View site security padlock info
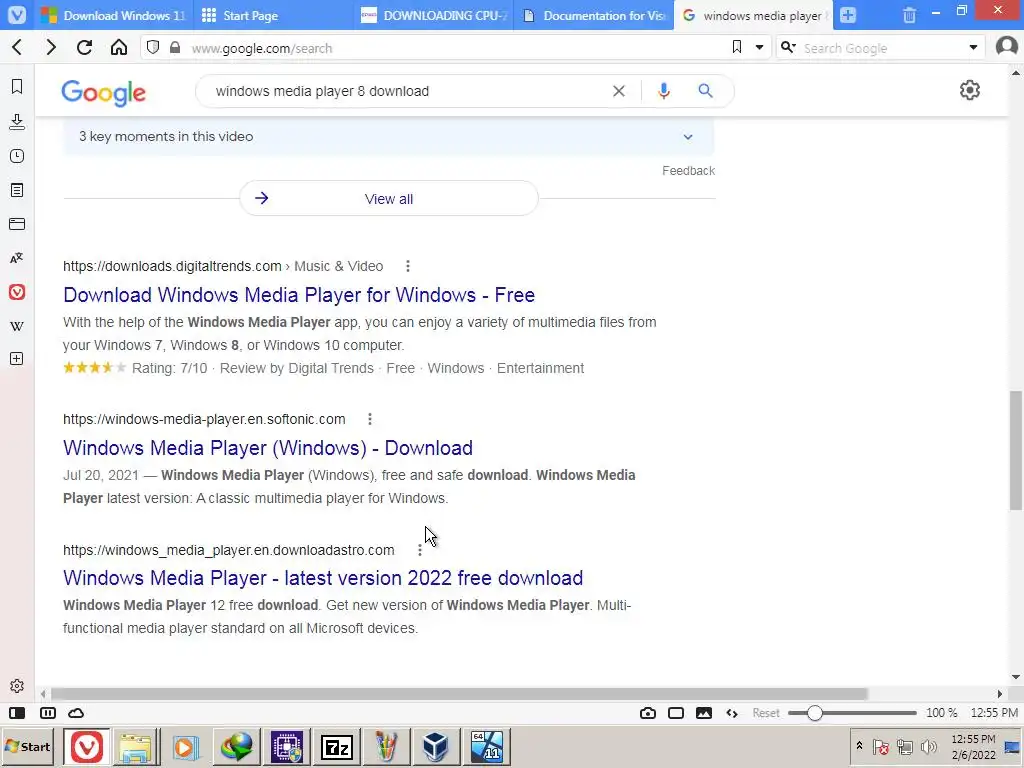Screen dimensions: 1024x768 174,48
